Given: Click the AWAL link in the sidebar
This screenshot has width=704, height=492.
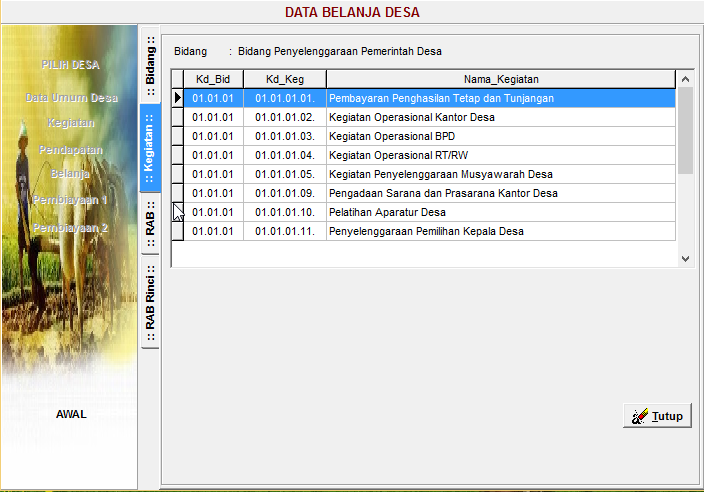Looking at the screenshot, I should pyautogui.click(x=71, y=414).
